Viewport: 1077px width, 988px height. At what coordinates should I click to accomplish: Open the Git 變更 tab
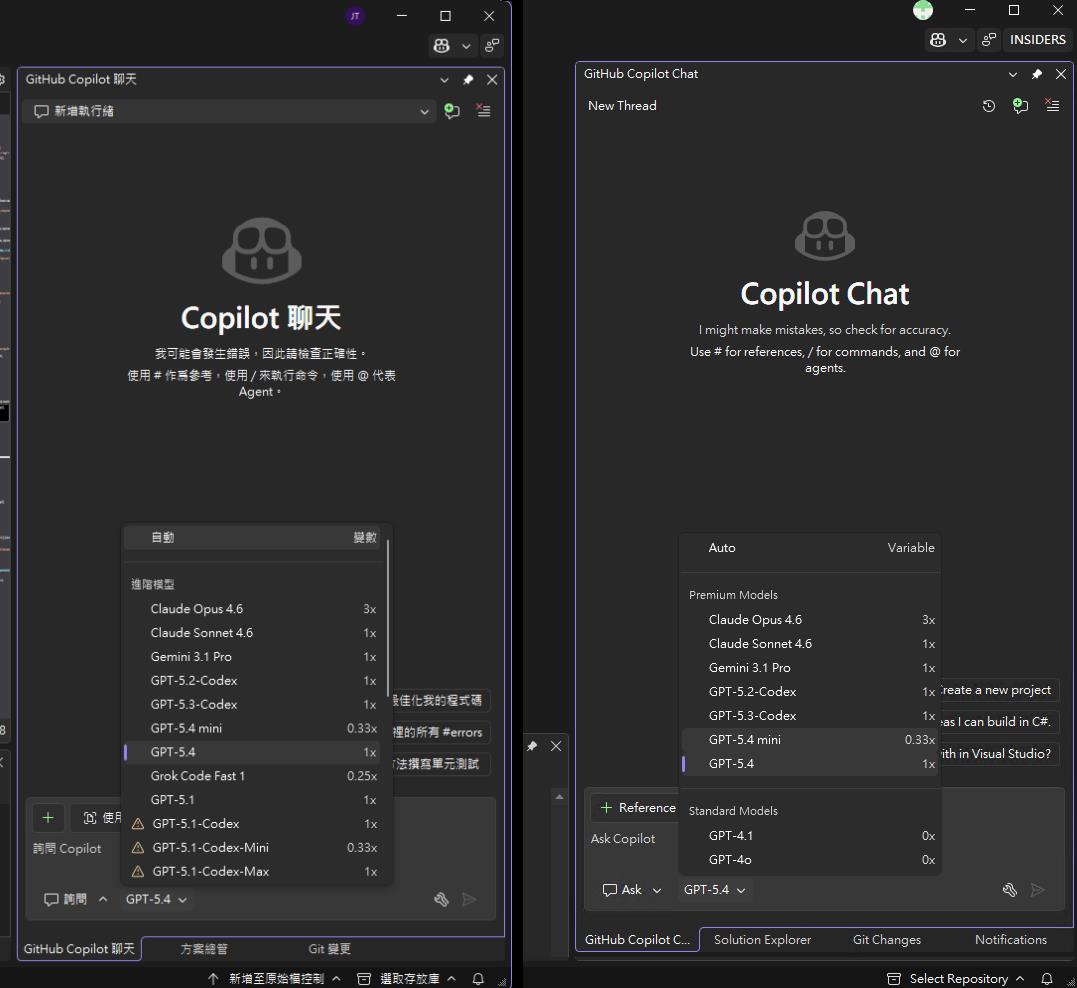[x=329, y=949]
